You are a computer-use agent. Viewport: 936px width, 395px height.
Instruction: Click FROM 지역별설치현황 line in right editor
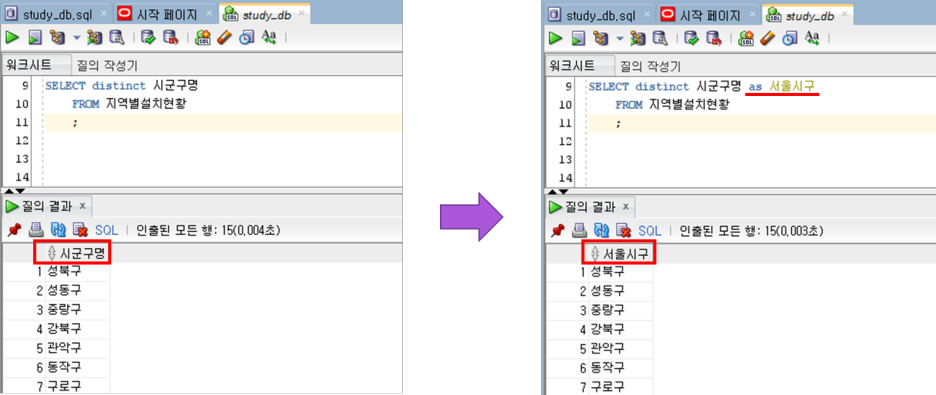tap(673, 106)
